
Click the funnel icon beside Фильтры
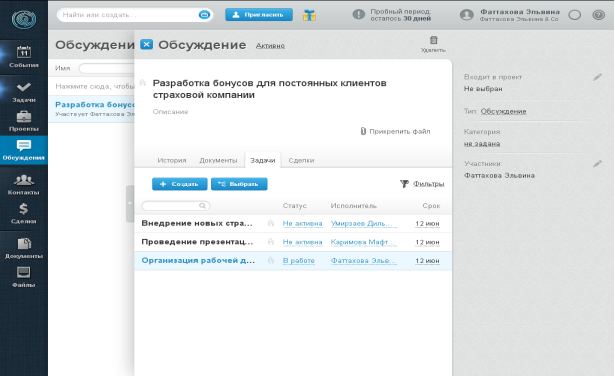coord(404,184)
